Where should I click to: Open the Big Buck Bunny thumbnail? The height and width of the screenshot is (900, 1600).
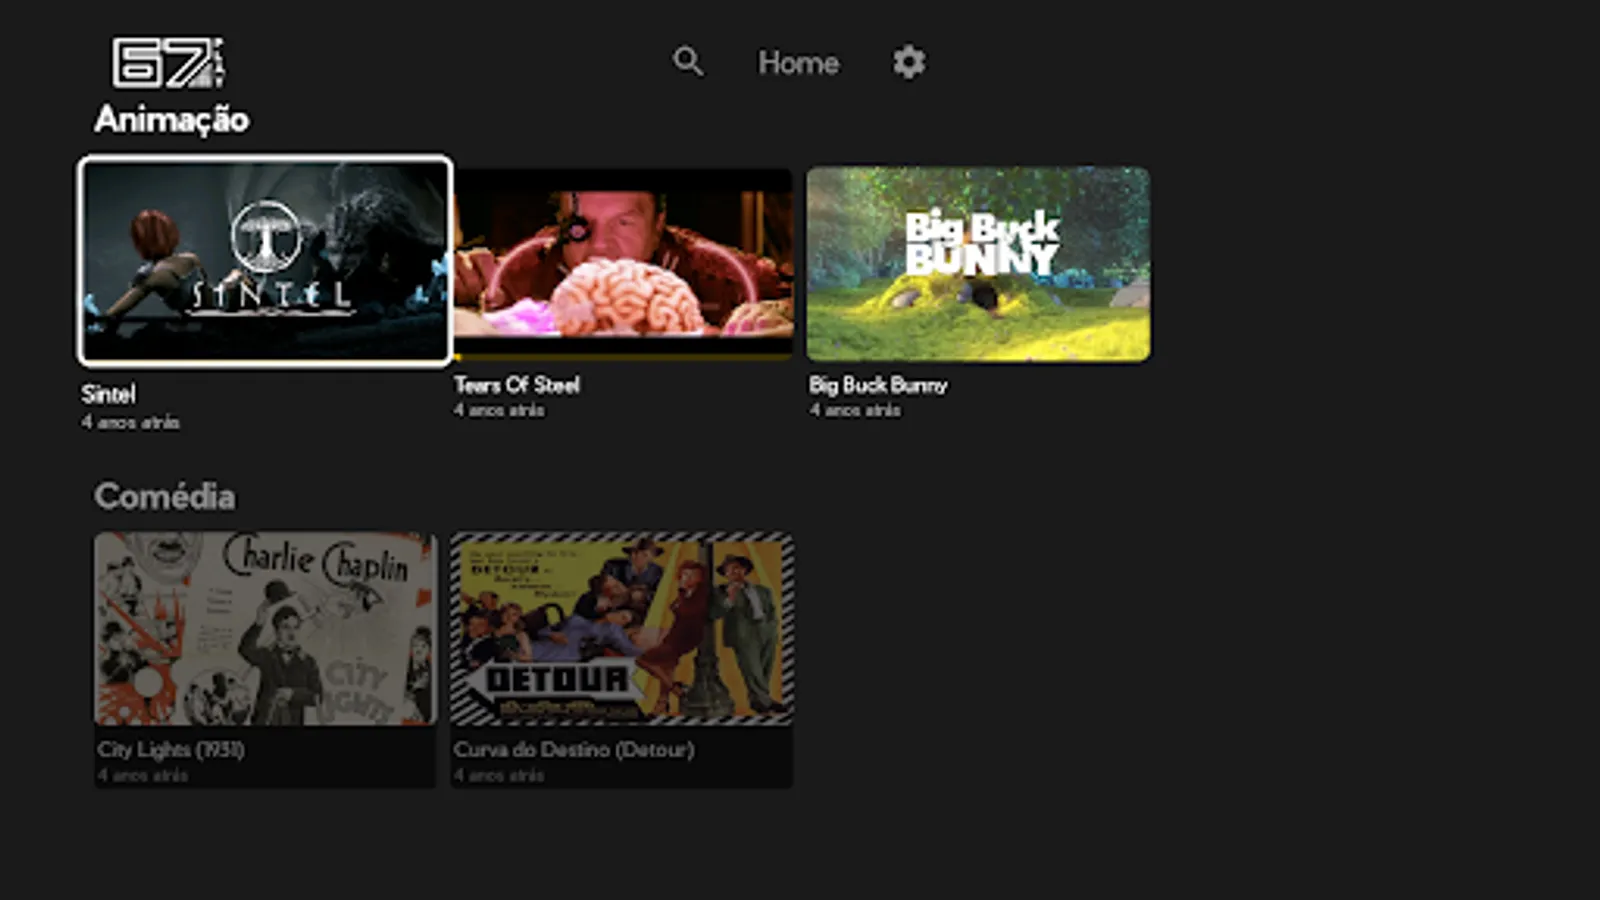978,264
